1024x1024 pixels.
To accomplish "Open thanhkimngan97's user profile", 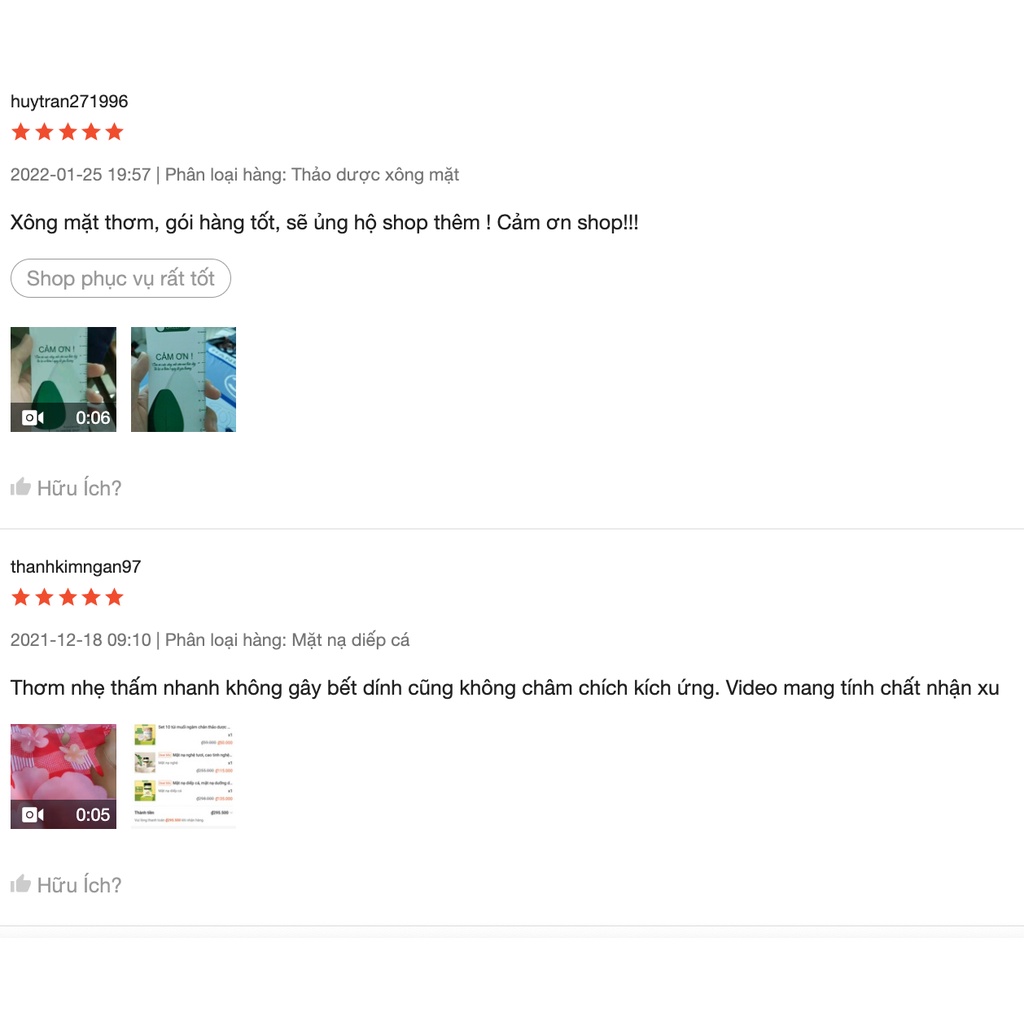I will pos(76,566).
